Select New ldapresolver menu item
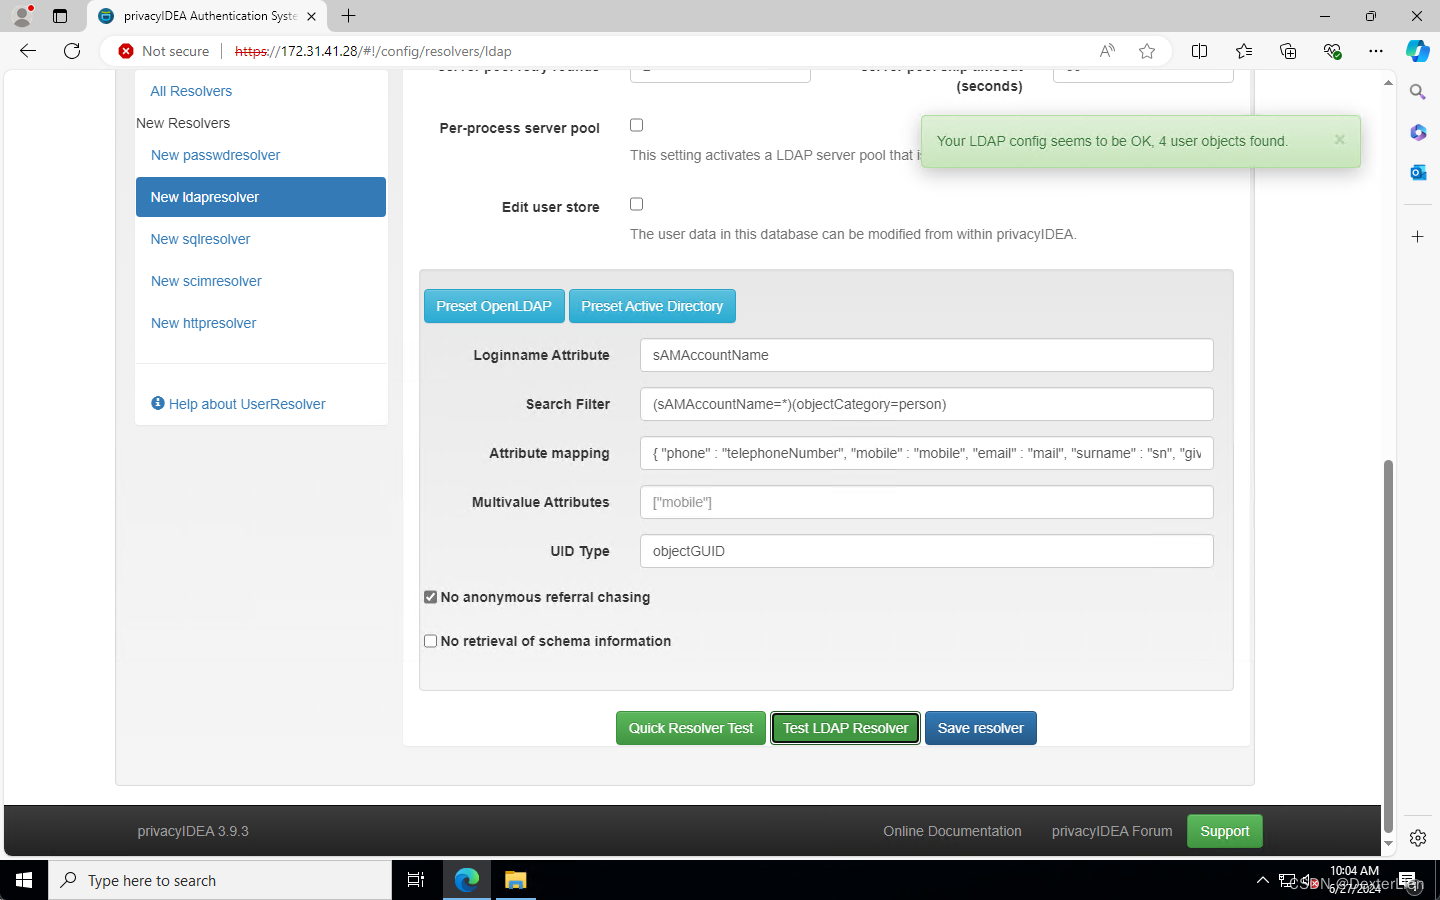The image size is (1440, 900). click(x=261, y=197)
